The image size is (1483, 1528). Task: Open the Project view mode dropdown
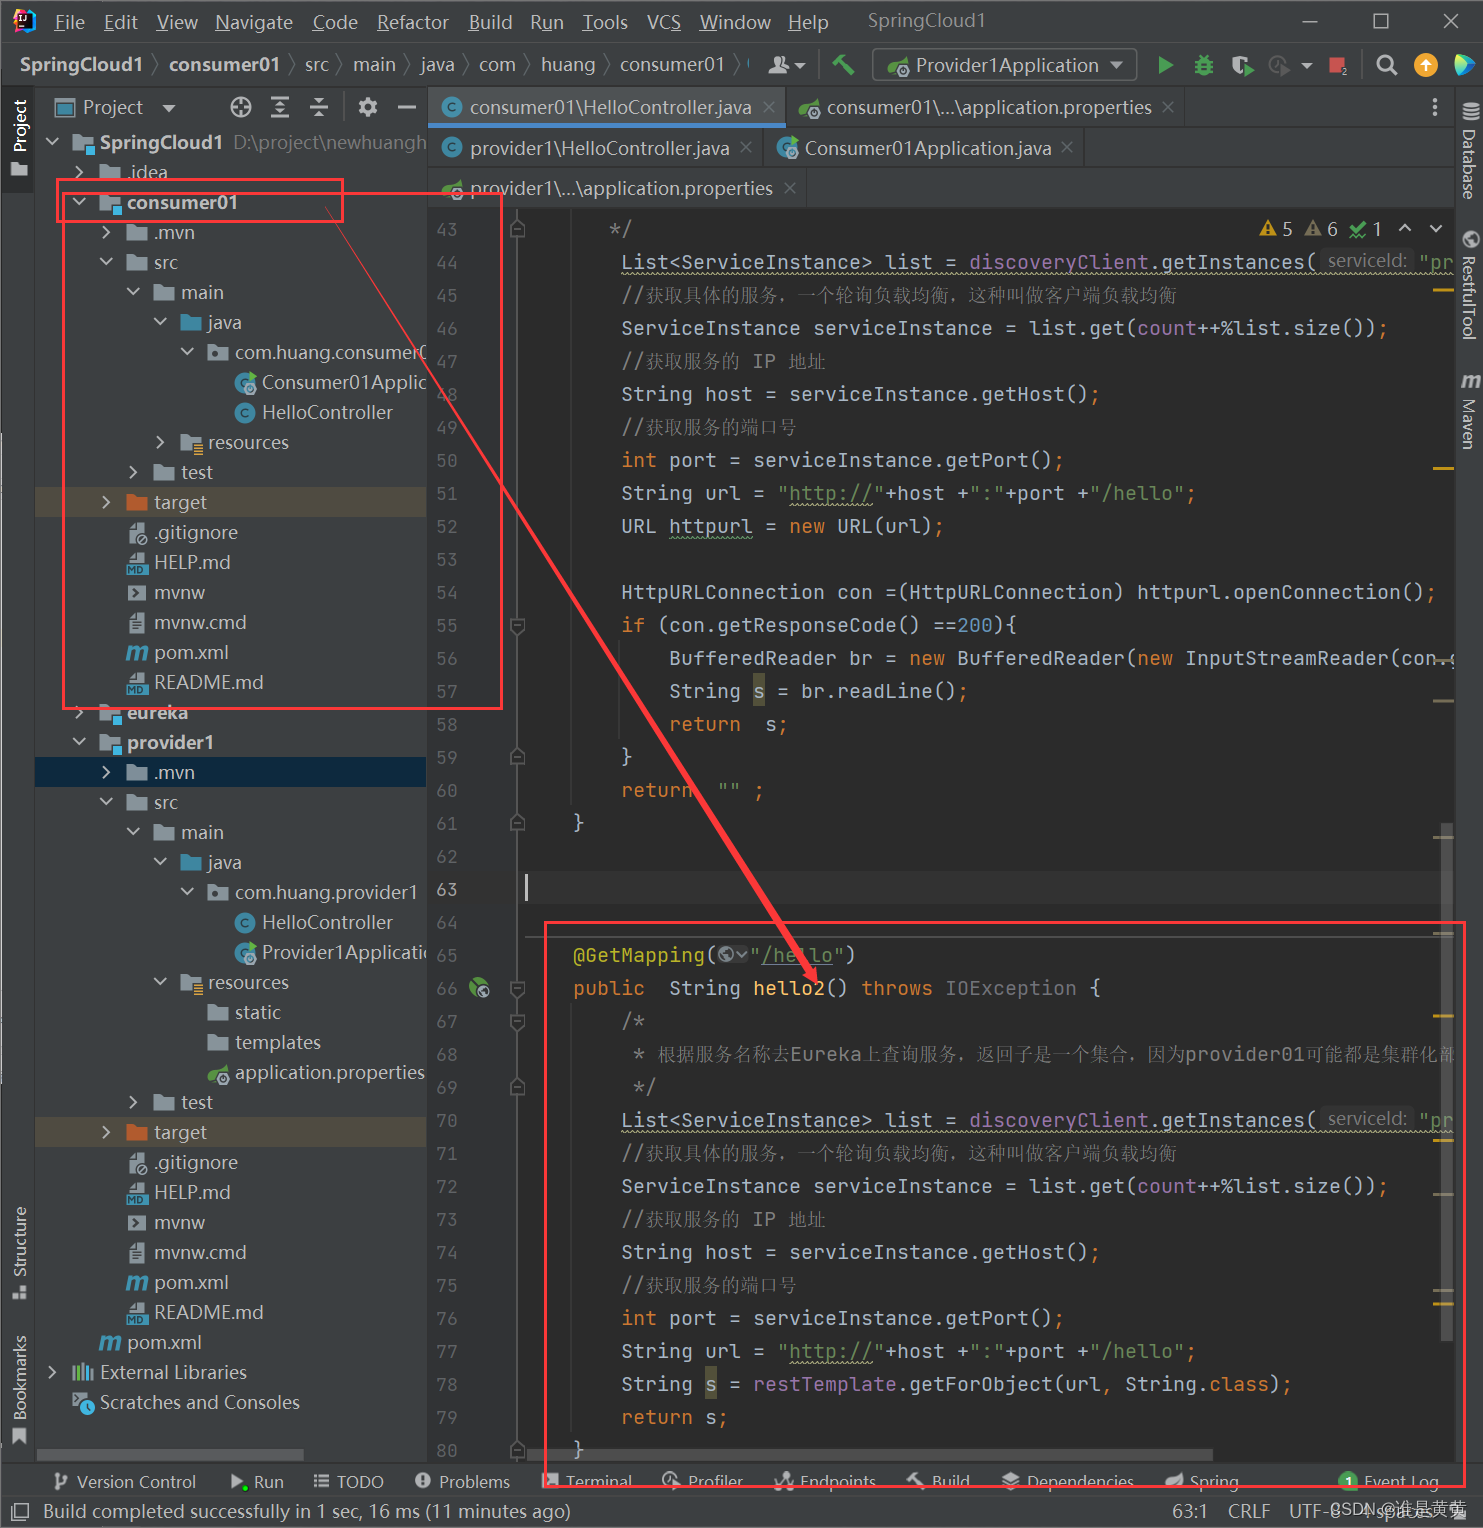pos(169,107)
